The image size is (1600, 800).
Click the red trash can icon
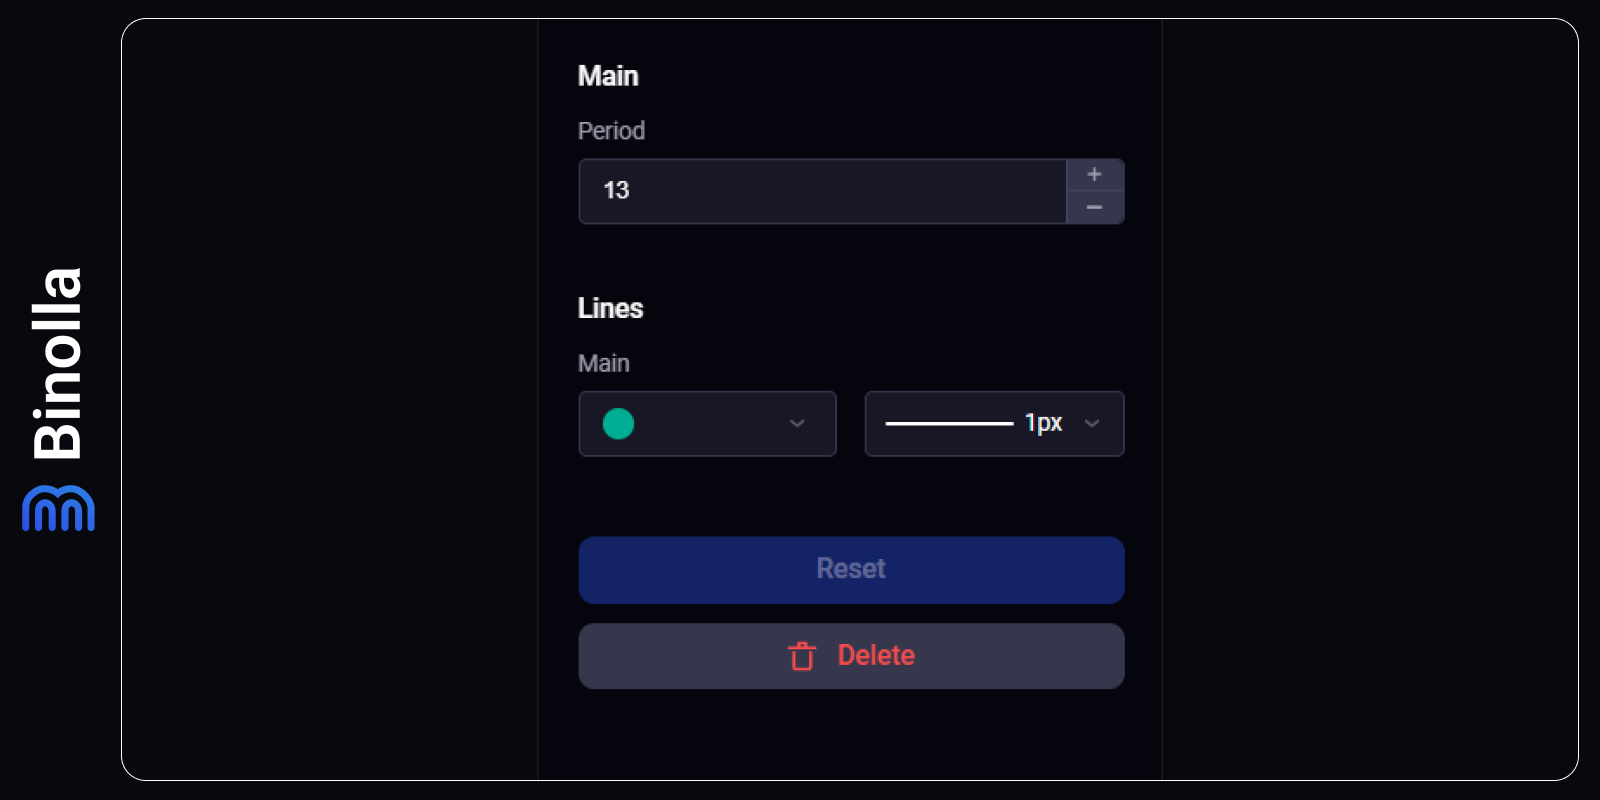[x=802, y=656]
